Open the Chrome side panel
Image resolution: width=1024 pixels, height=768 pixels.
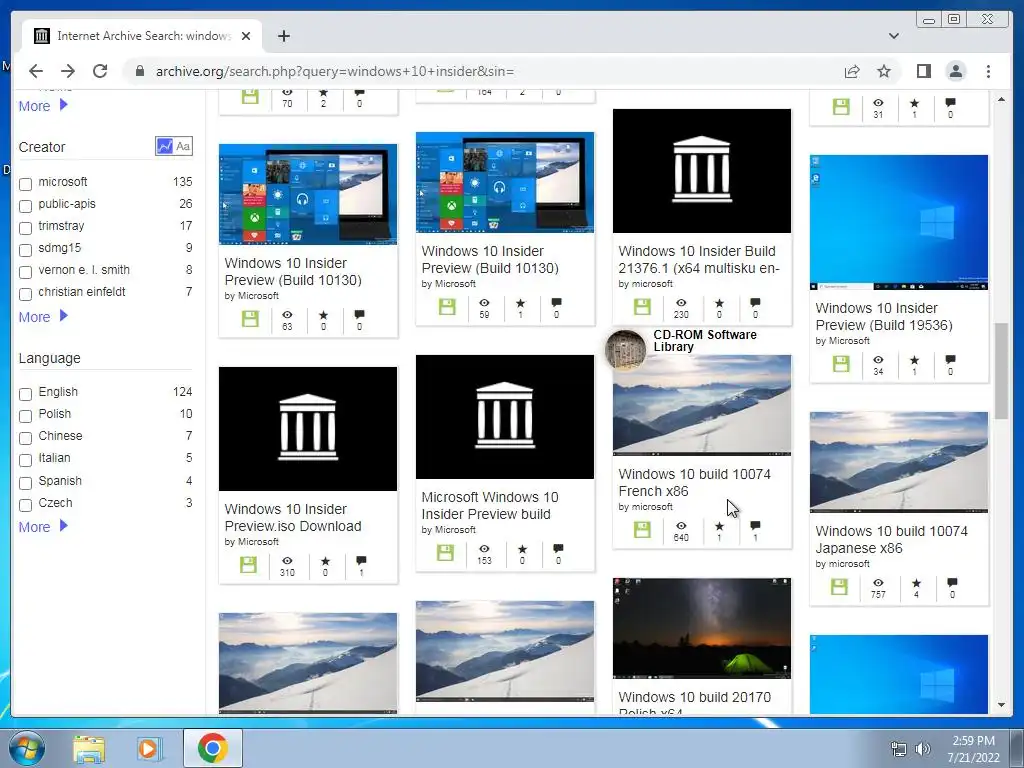pos(923,71)
